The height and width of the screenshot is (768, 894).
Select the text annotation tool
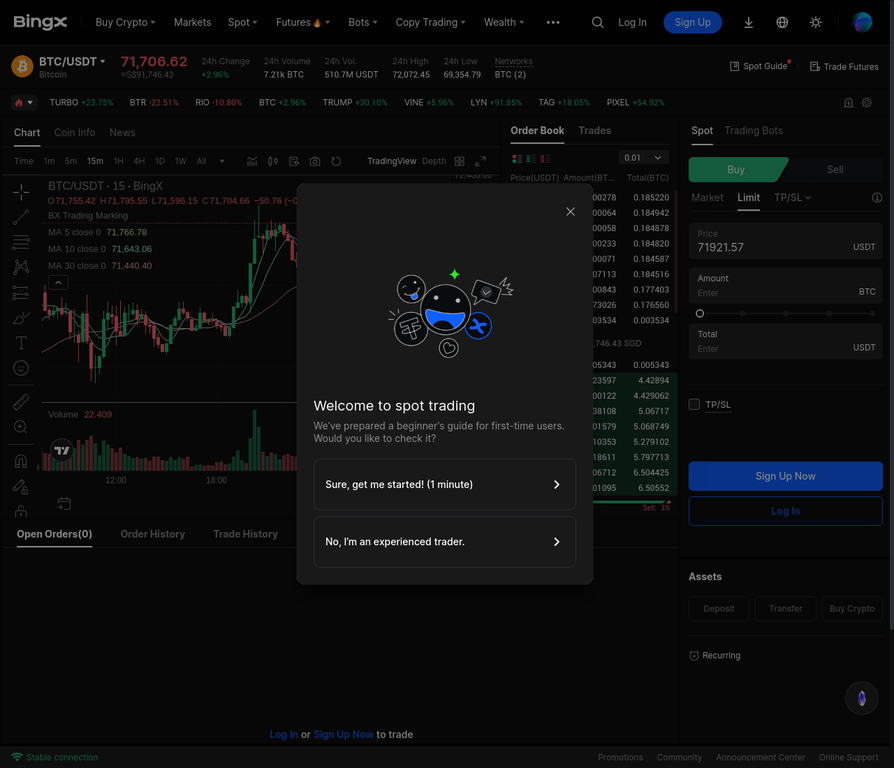(x=21, y=343)
